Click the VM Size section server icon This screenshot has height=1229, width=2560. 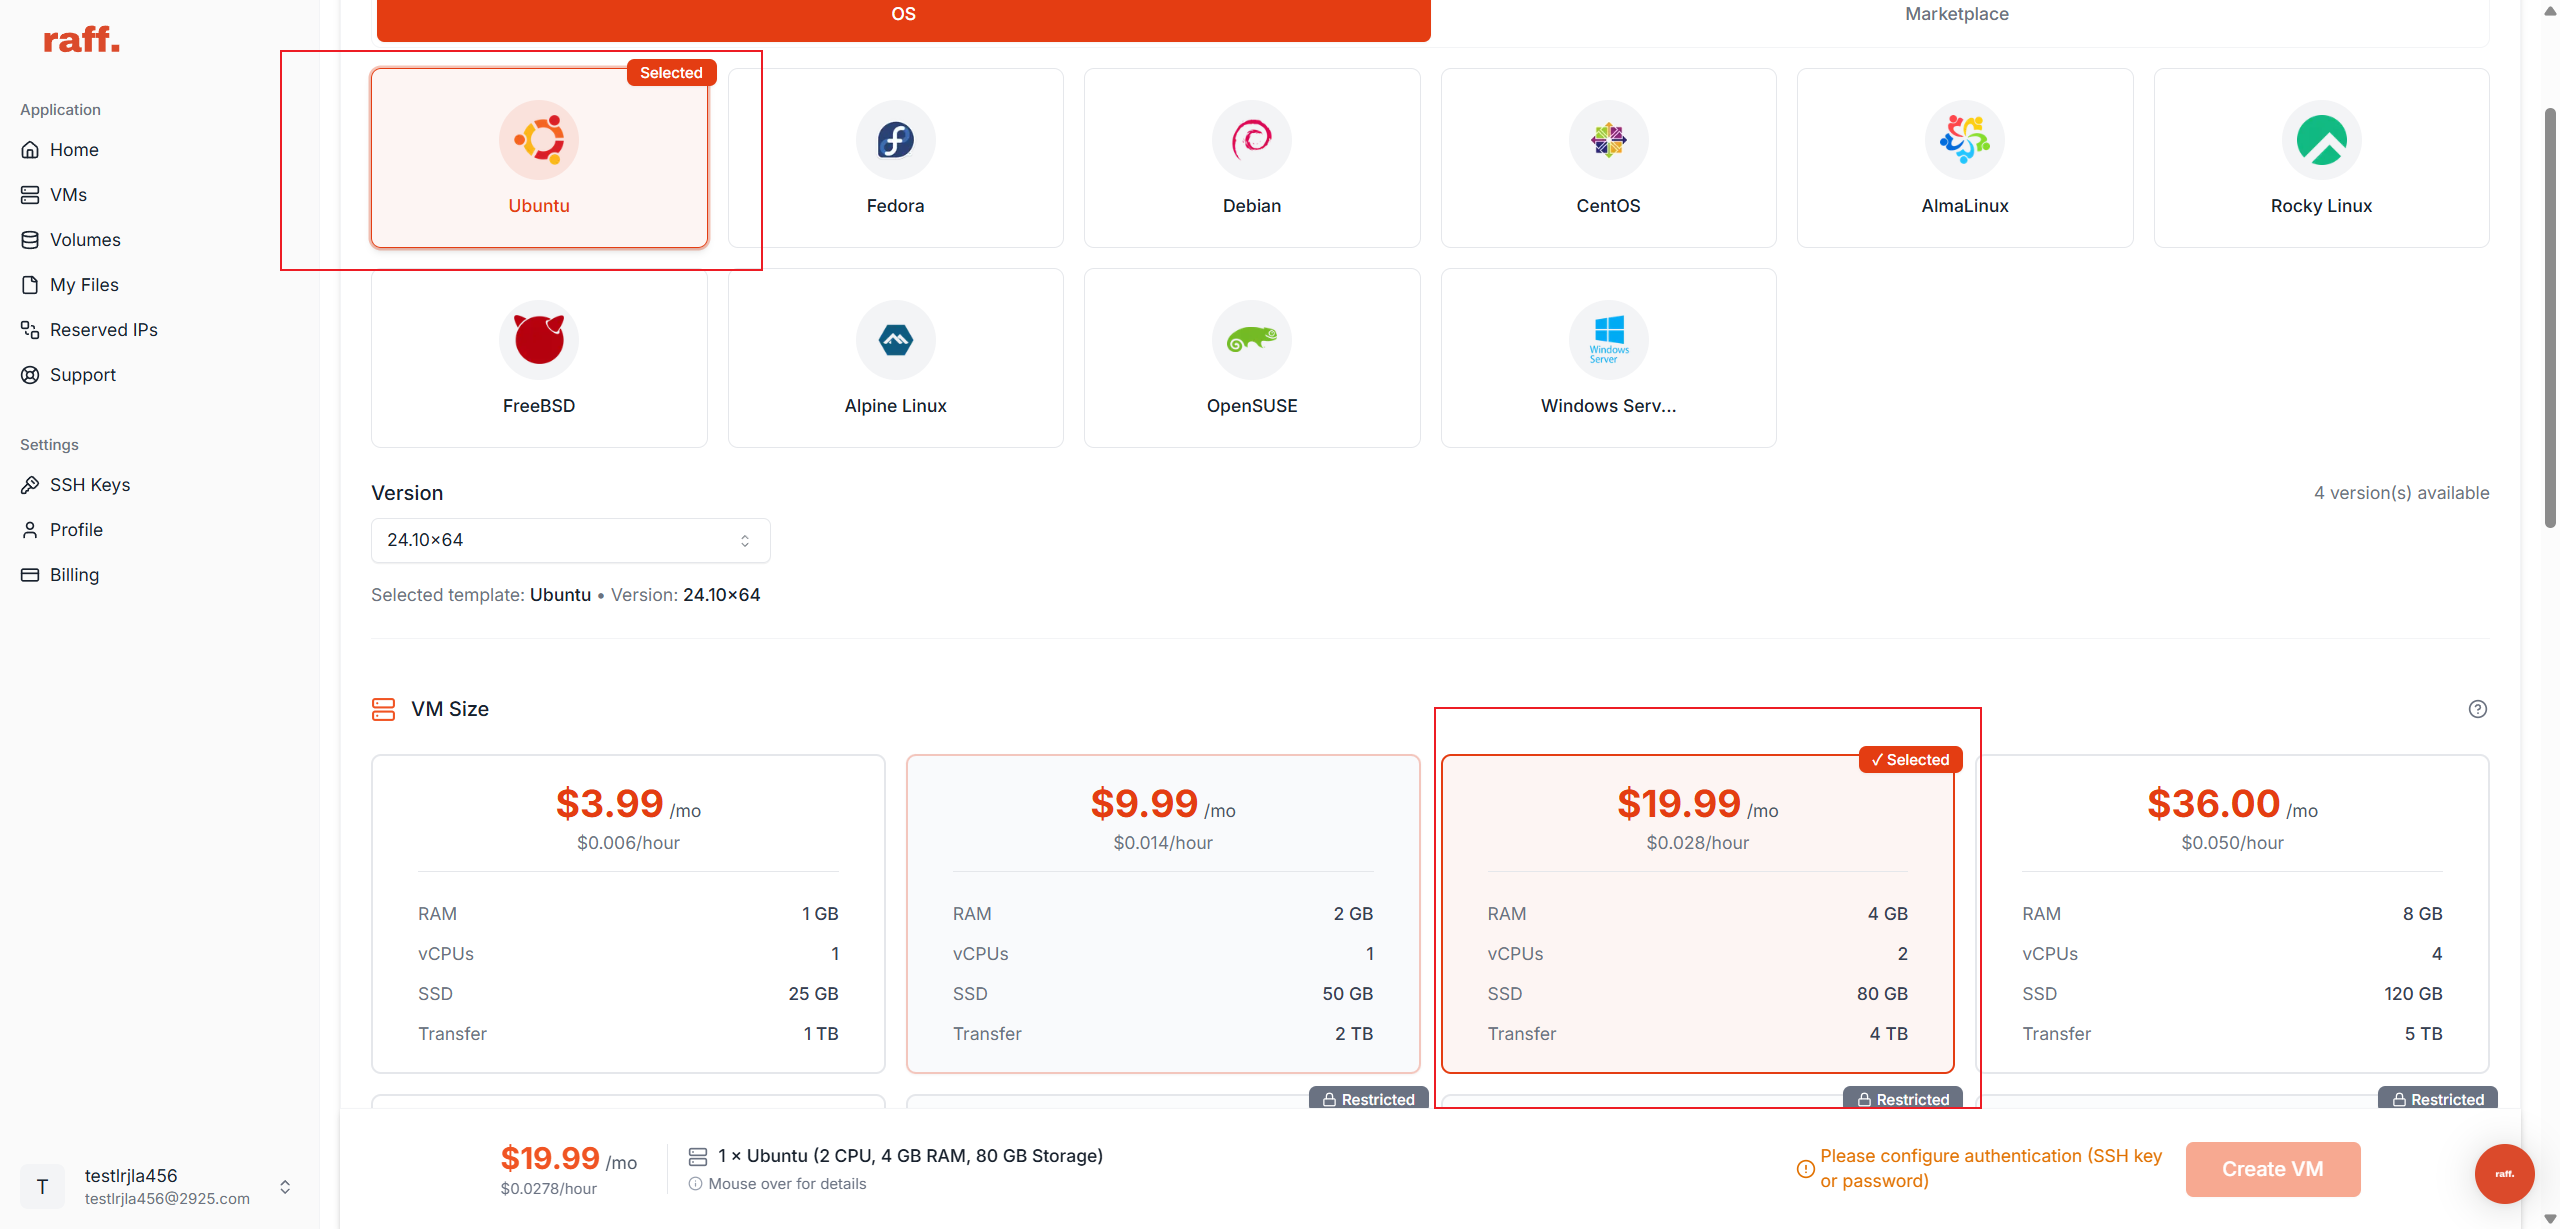tap(384, 709)
